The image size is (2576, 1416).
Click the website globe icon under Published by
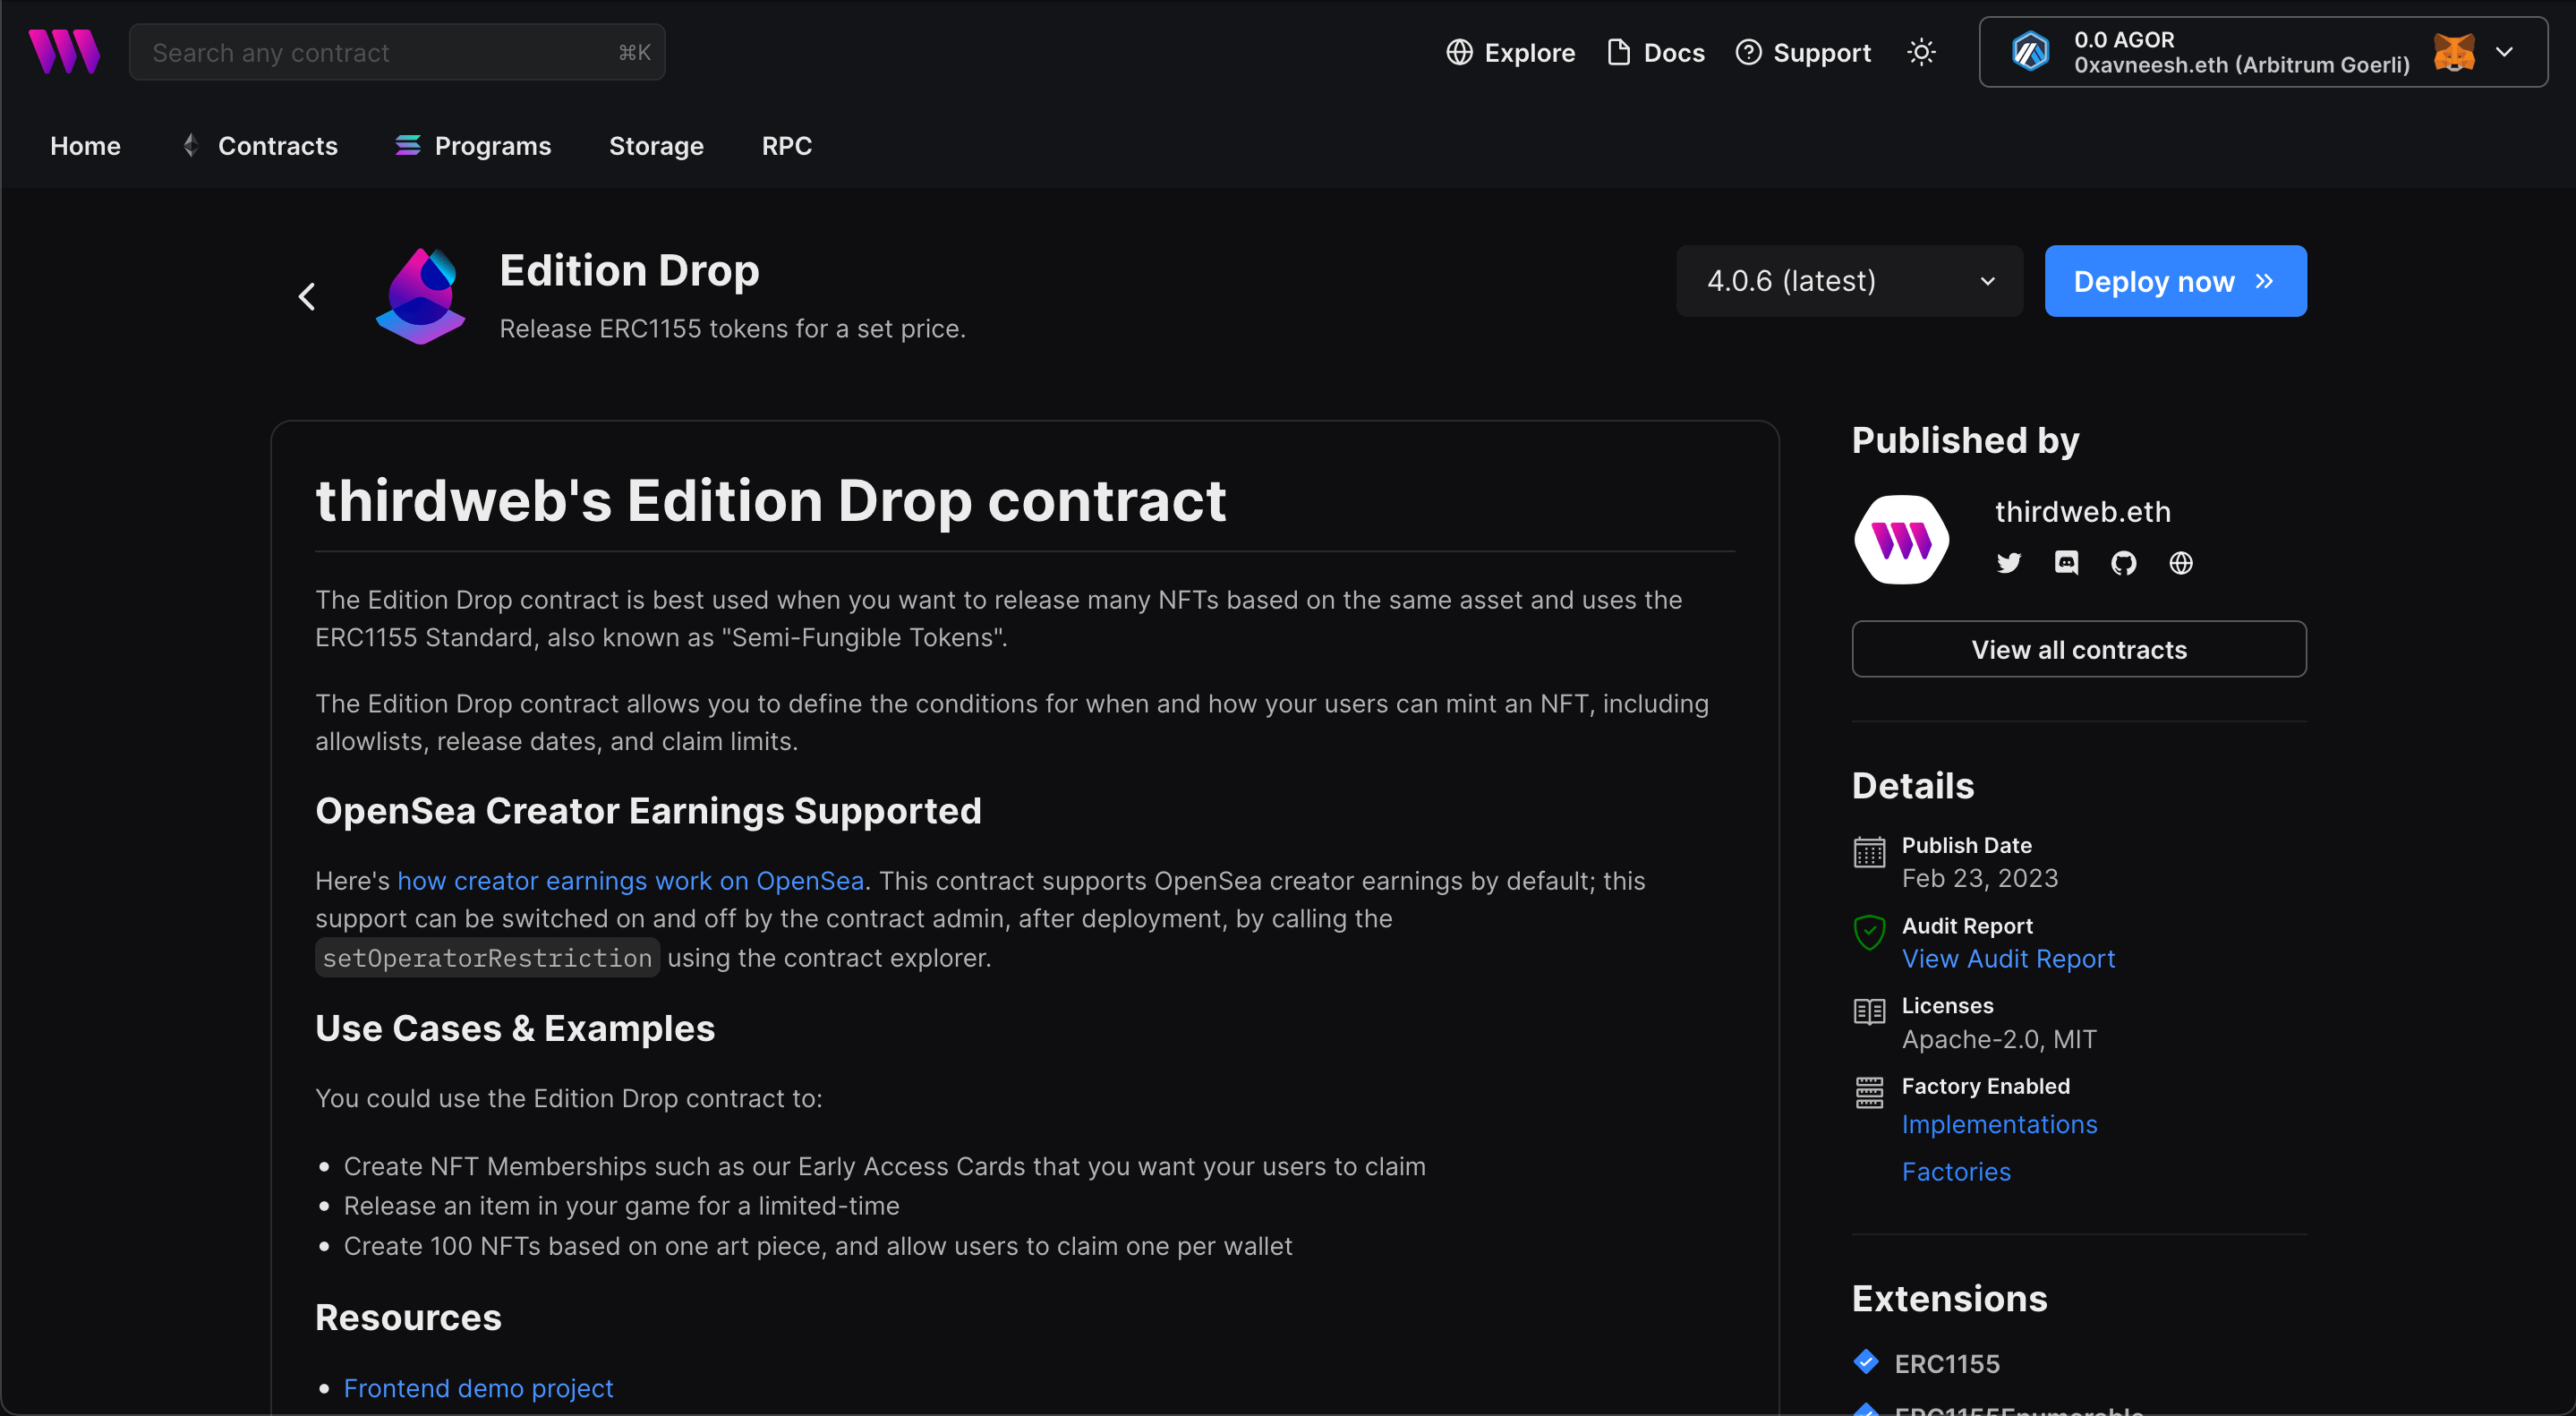2181,563
